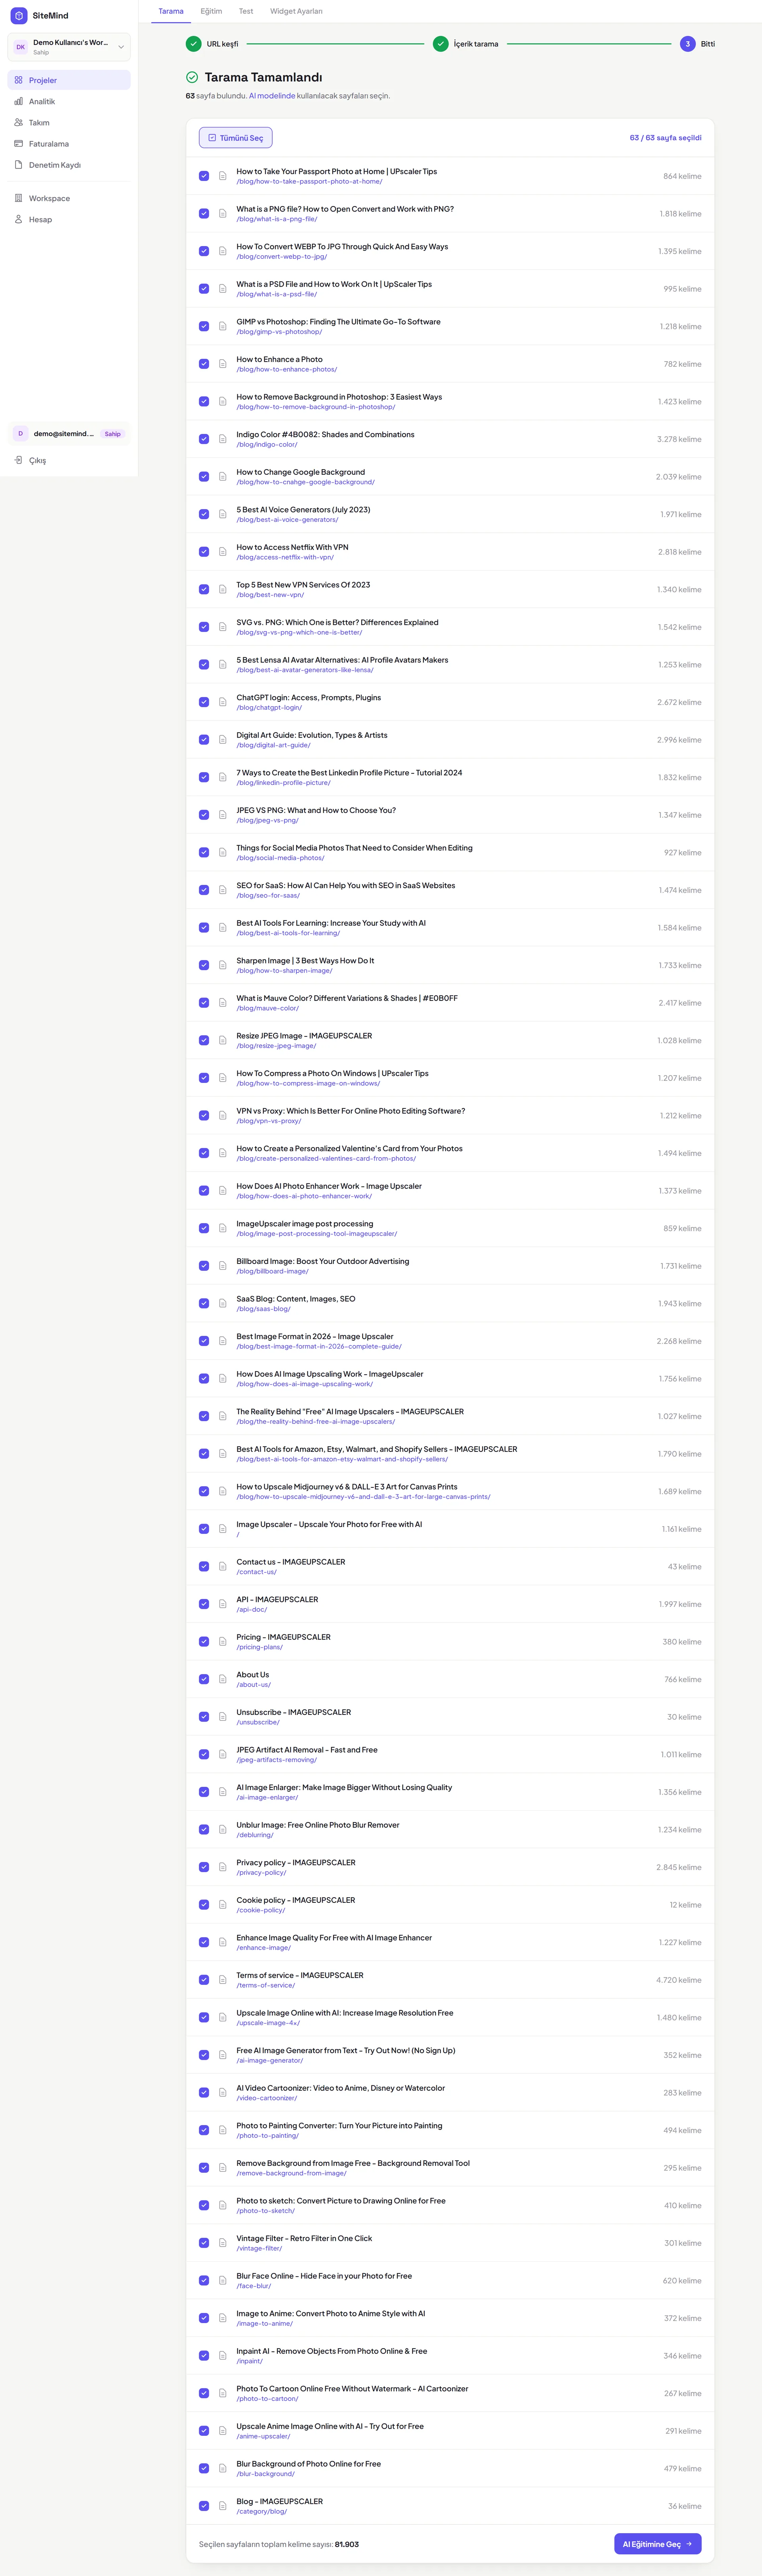This screenshot has height=2576, width=762.
Task: Click title 'API - IMAGEUPSCALER'
Action: (277, 1599)
